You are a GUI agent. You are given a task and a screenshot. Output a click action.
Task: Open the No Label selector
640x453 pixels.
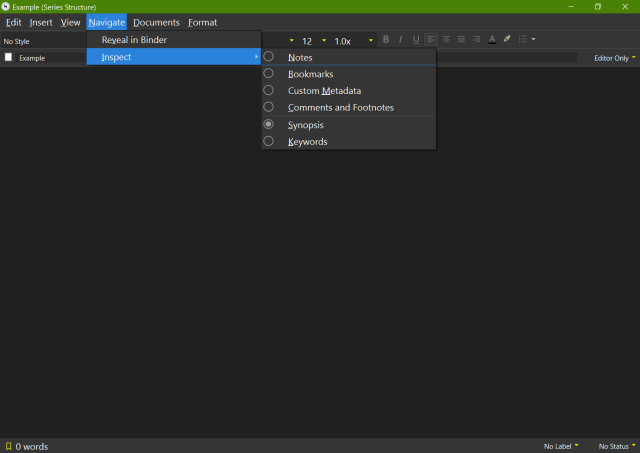tap(561, 446)
